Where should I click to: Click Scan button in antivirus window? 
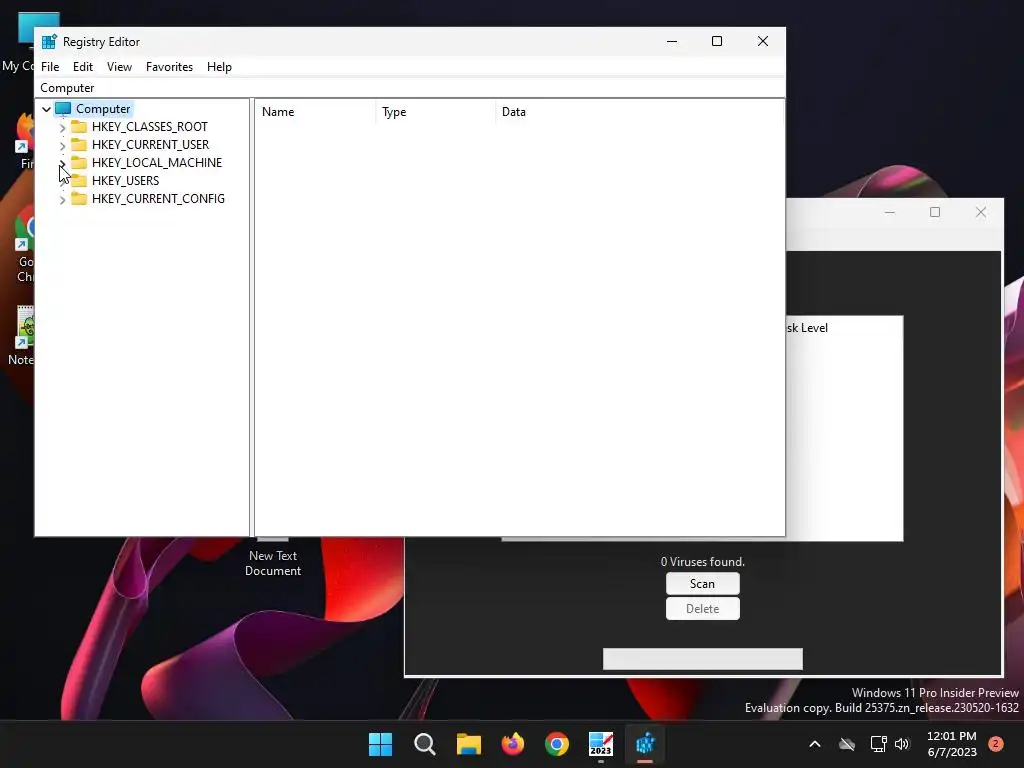(x=703, y=584)
